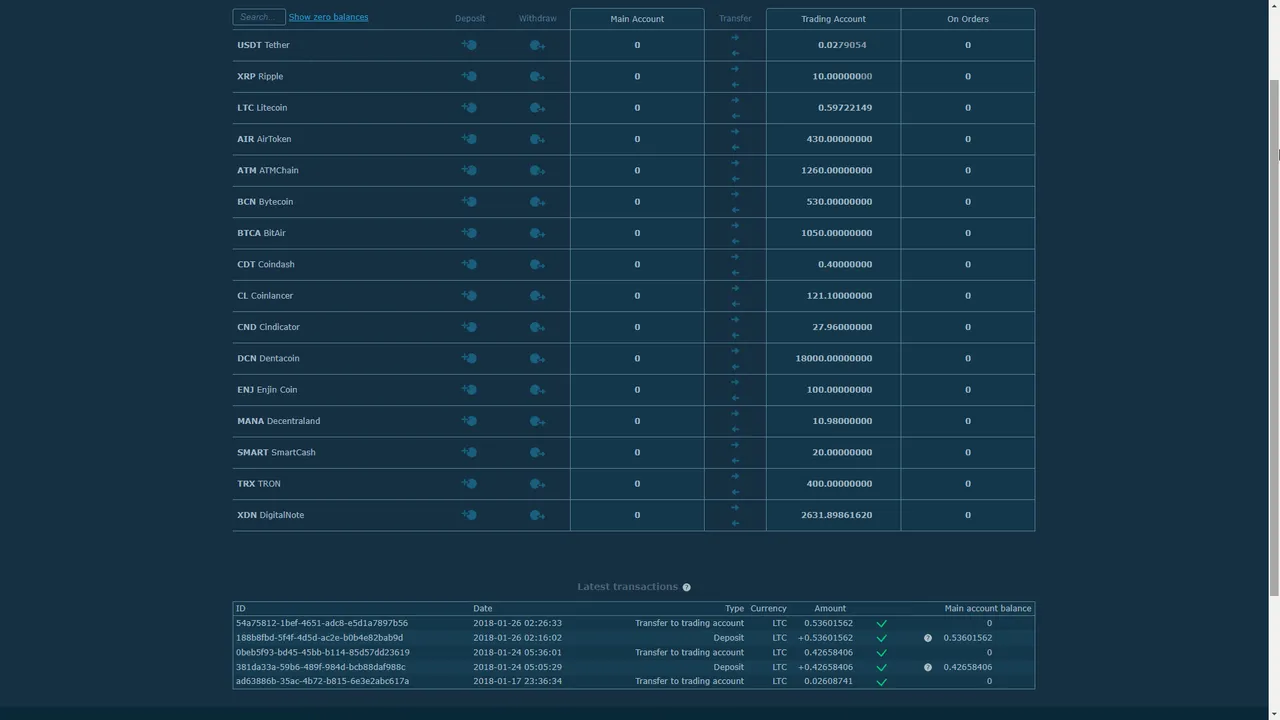
Task: Click the Show zero balances link
Action: (328, 17)
